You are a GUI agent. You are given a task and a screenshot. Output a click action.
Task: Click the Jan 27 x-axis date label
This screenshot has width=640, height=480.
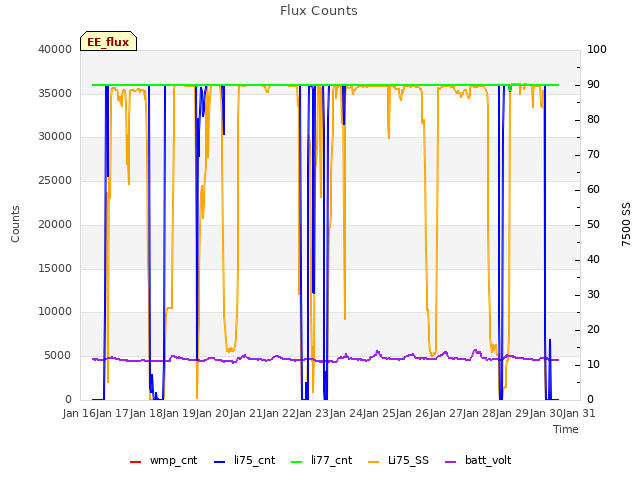pos(445,413)
